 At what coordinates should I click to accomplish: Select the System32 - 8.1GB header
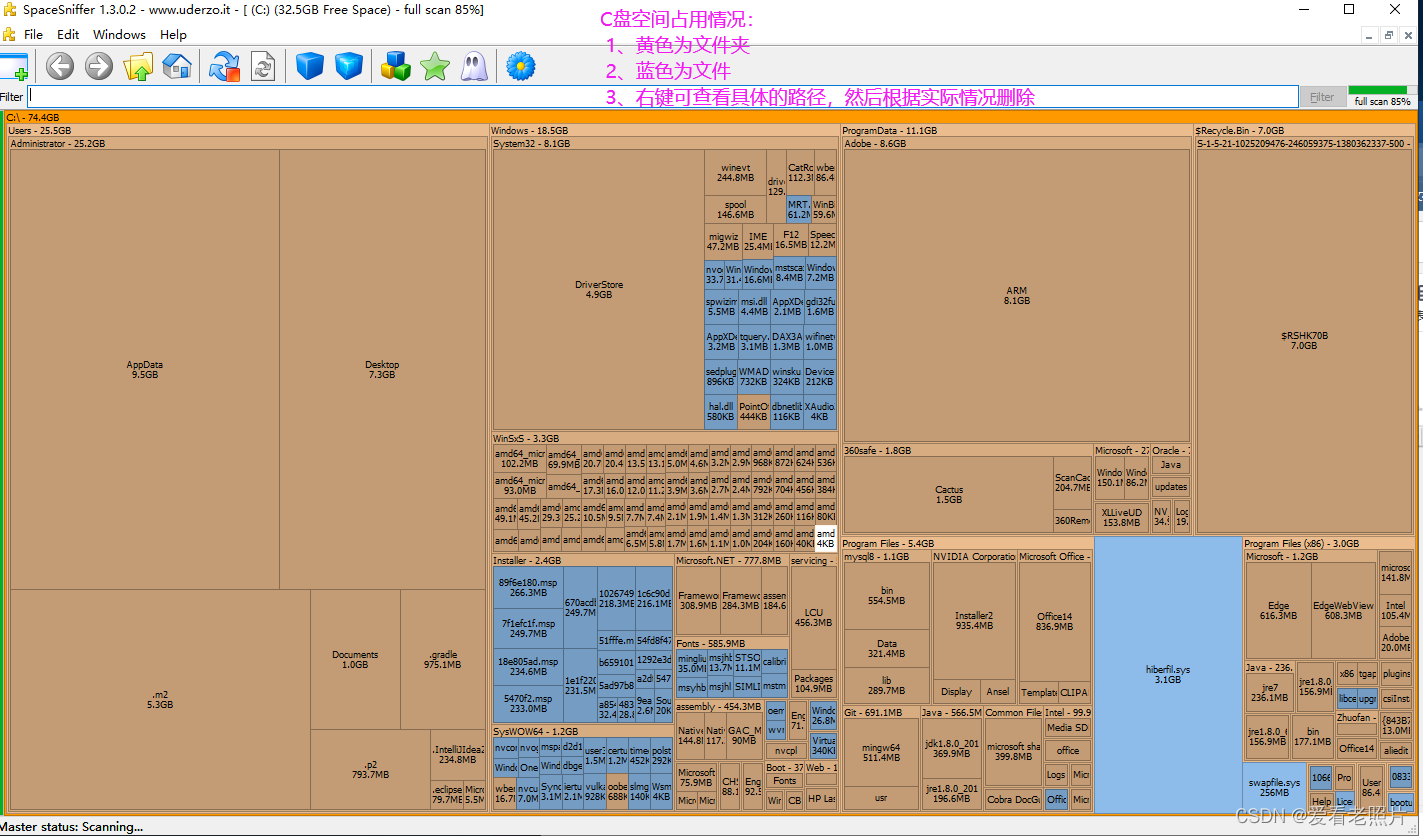[664, 144]
